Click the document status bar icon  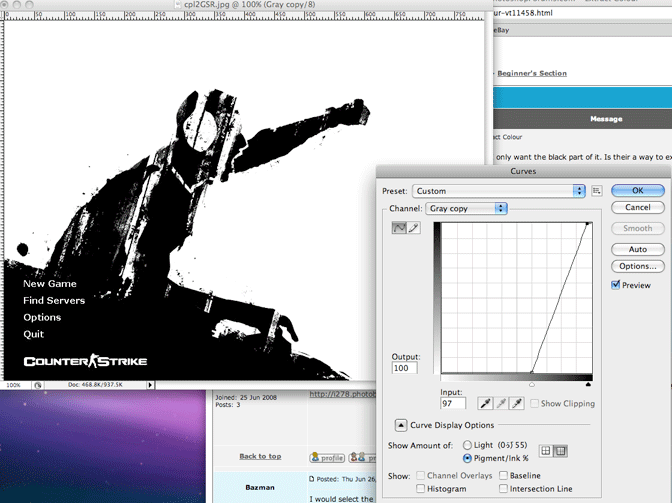38,385
